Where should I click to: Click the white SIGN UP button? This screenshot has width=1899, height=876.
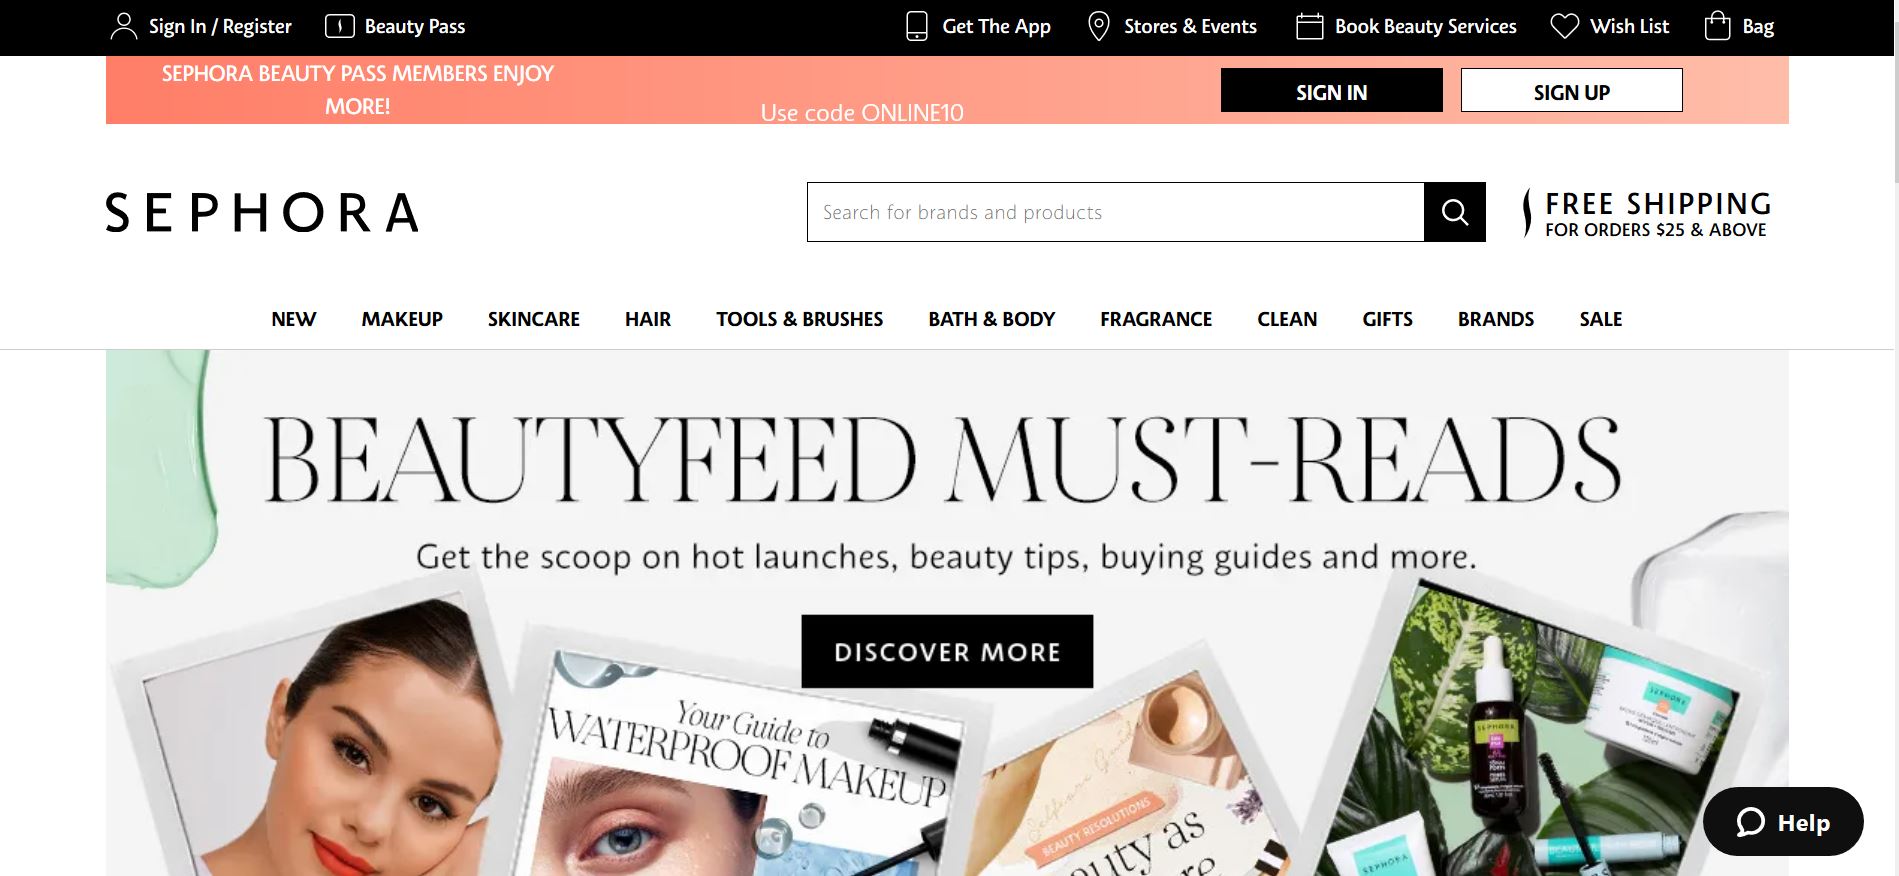[x=1572, y=91]
